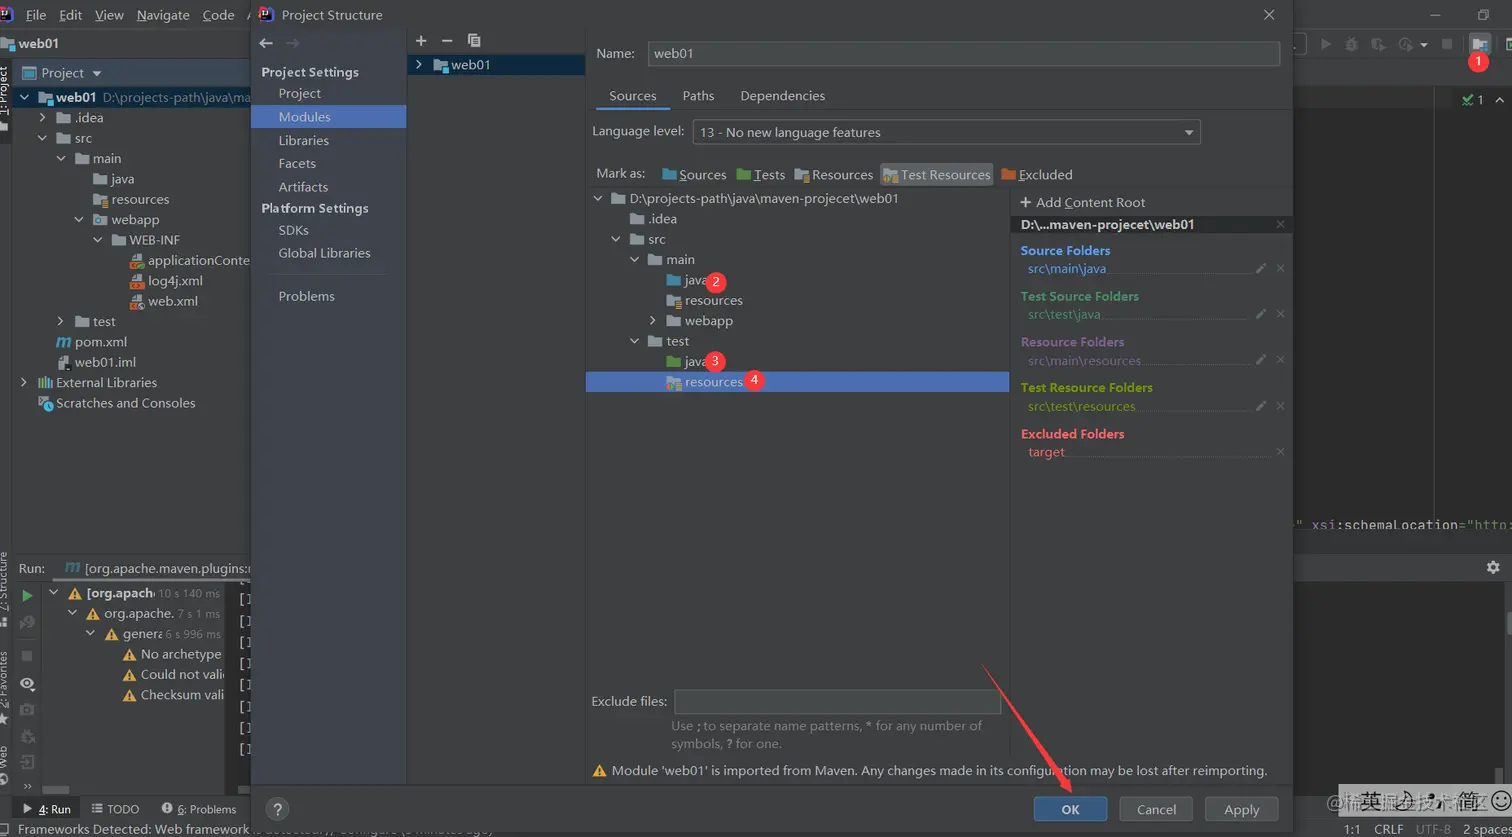Screen dimensions: 1512x837
Task: Mark folder as Sources
Action: pos(694,174)
